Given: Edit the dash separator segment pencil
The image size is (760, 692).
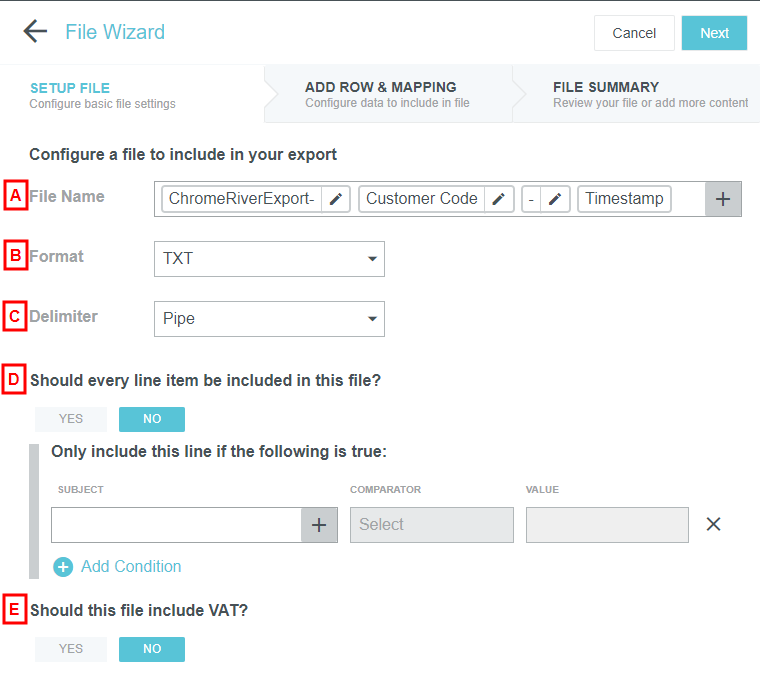Looking at the screenshot, I should coord(555,199).
